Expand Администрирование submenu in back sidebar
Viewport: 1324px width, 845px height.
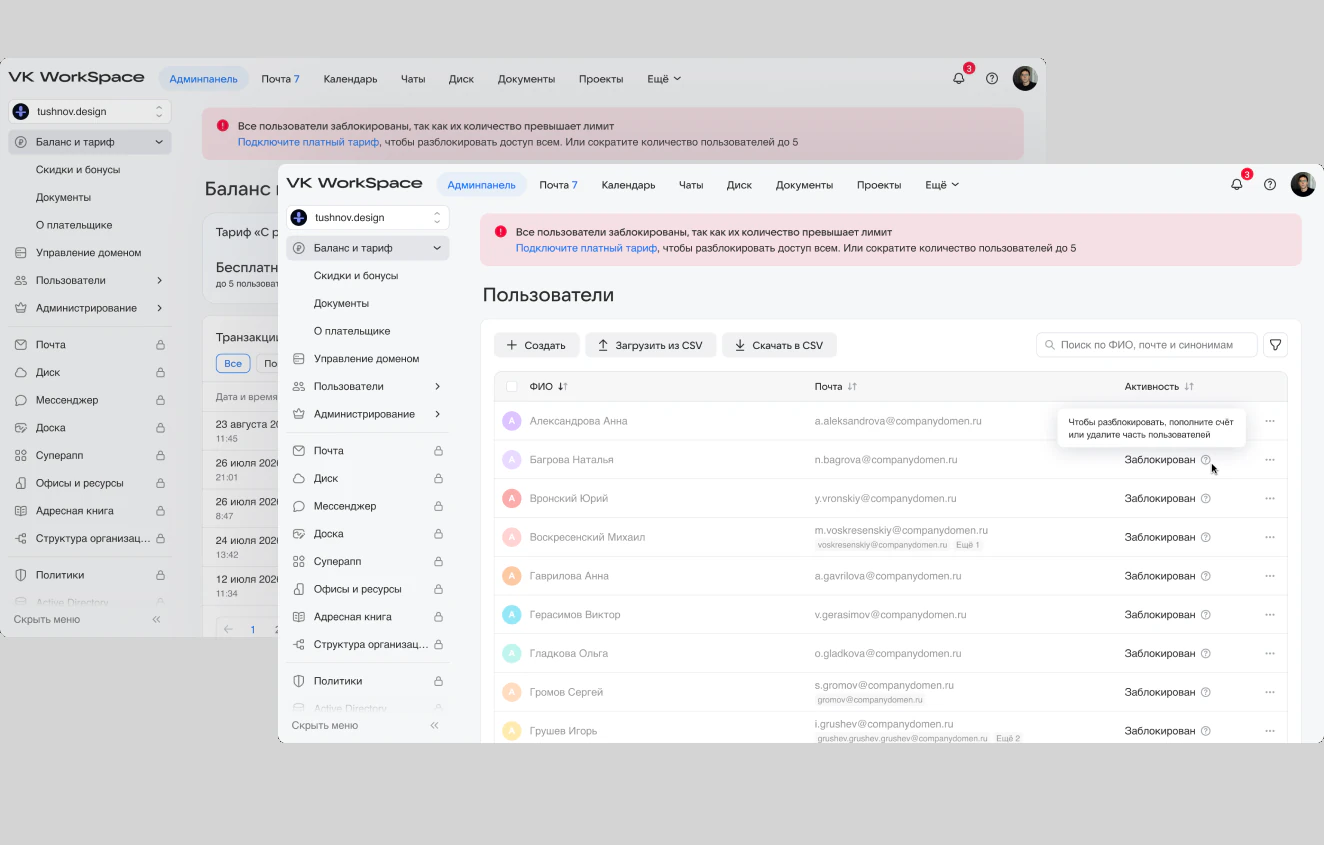pyautogui.click(x=159, y=308)
